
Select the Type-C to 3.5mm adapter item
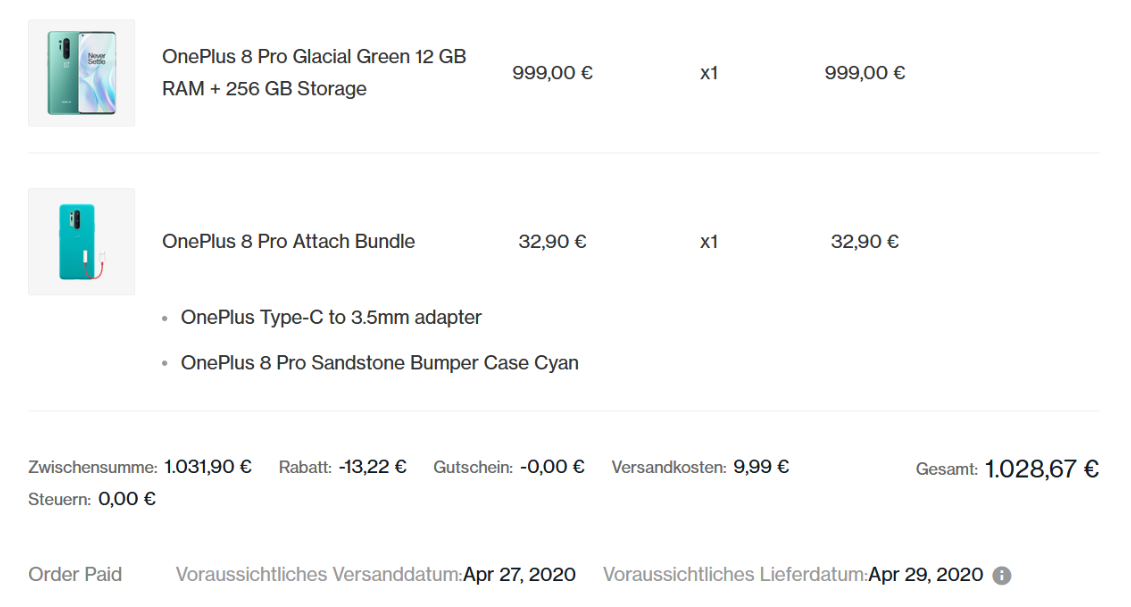tap(331, 317)
